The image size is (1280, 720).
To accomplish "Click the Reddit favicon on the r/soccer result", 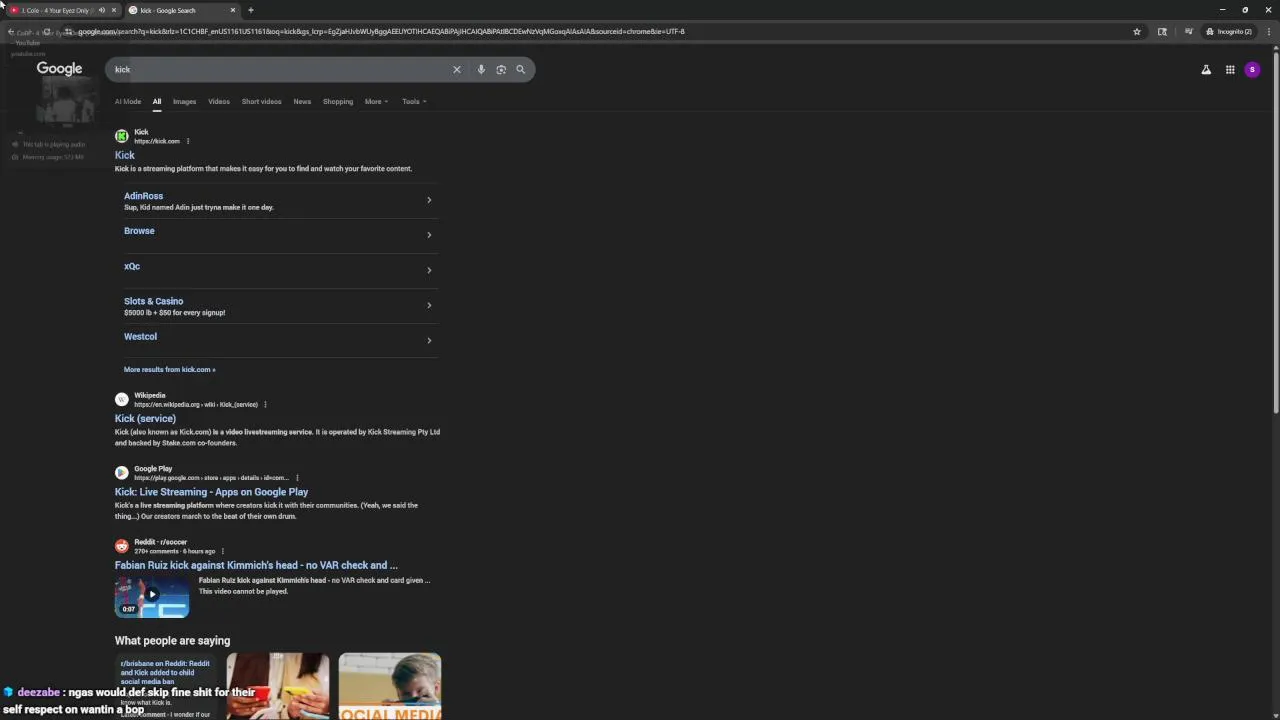I will click(122, 546).
